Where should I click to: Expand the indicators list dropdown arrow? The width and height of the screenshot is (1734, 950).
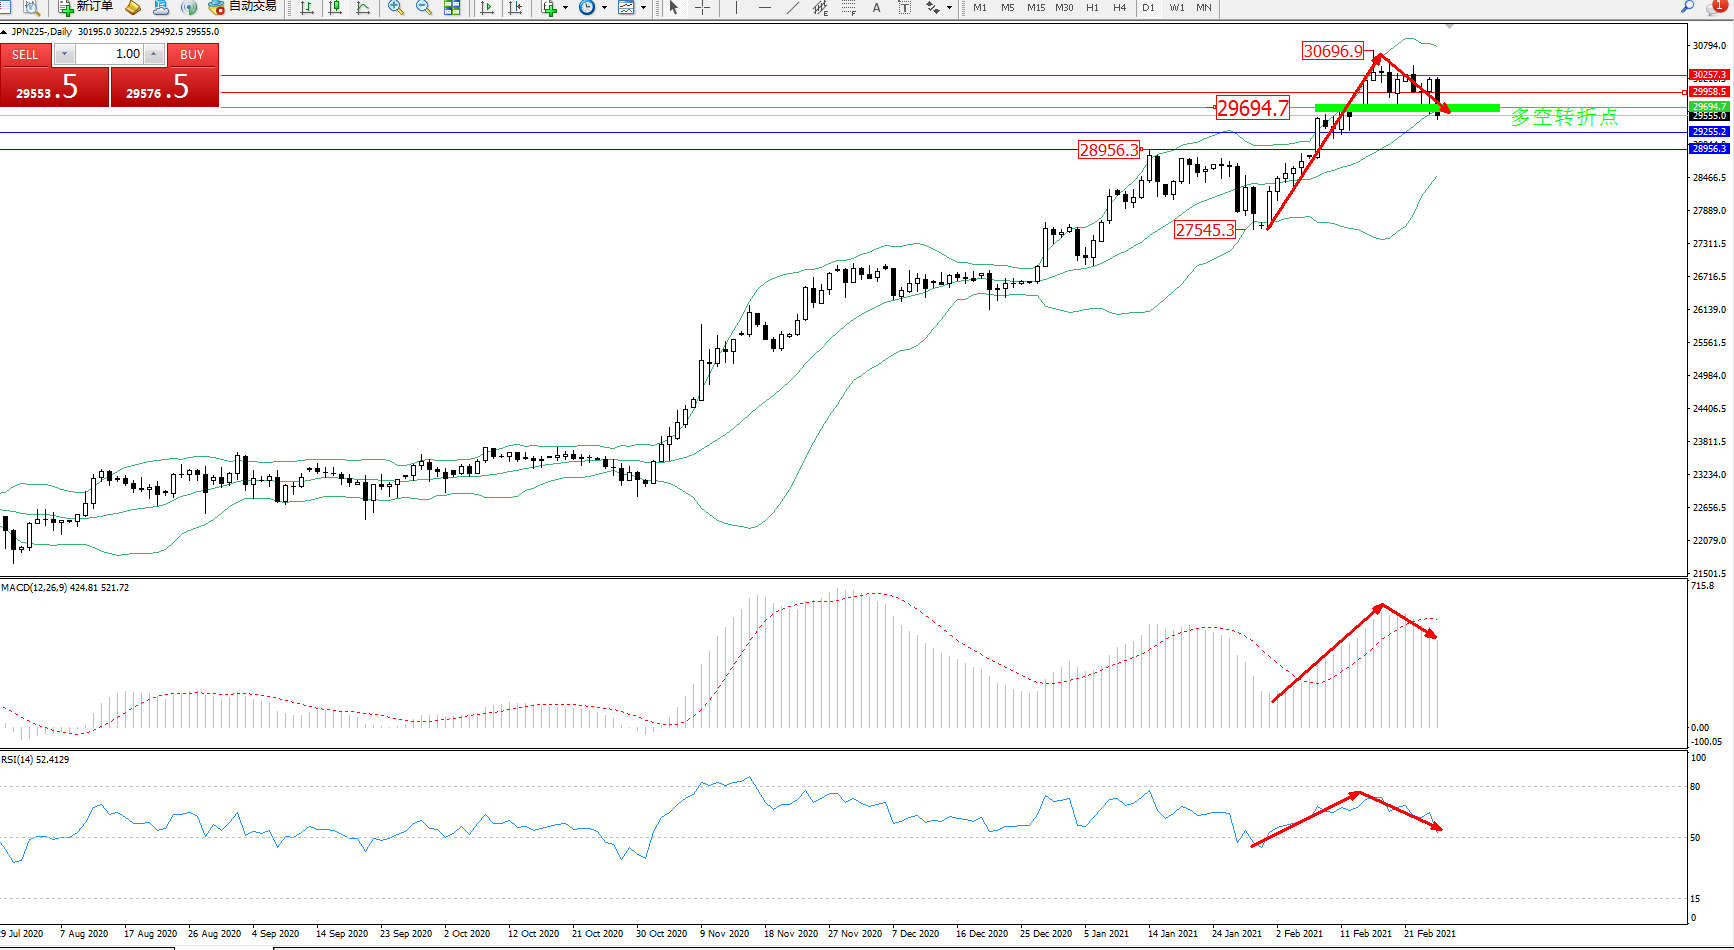tap(566, 8)
